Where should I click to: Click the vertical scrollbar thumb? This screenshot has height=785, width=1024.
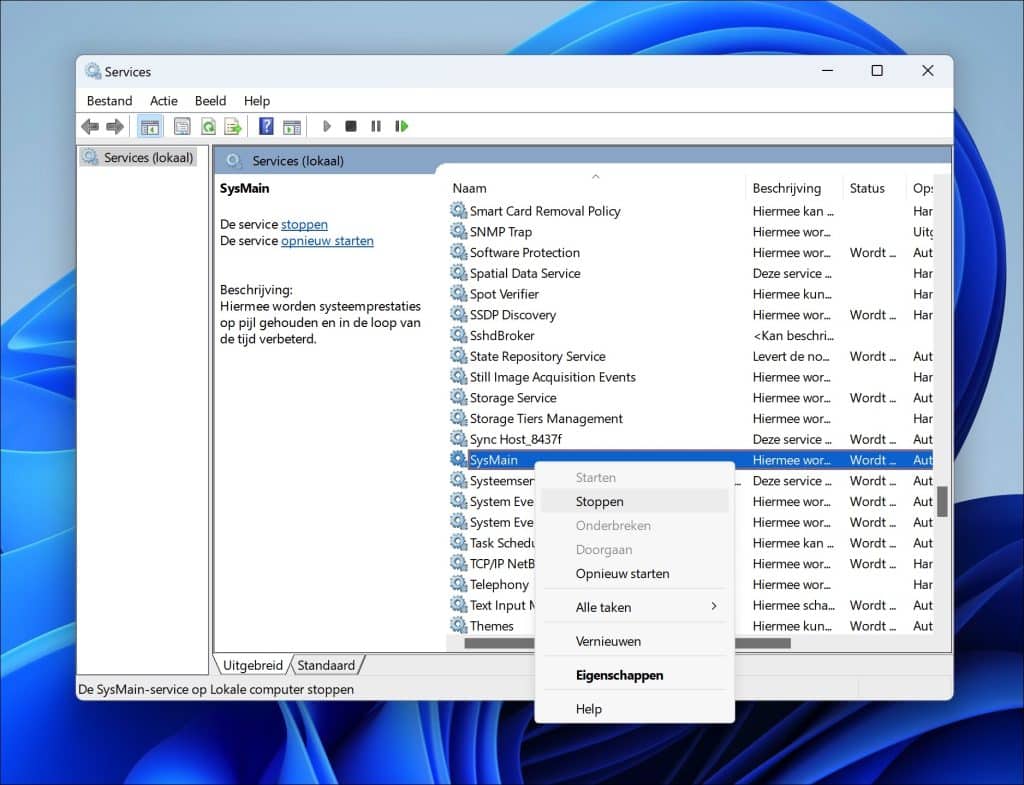(942, 501)
